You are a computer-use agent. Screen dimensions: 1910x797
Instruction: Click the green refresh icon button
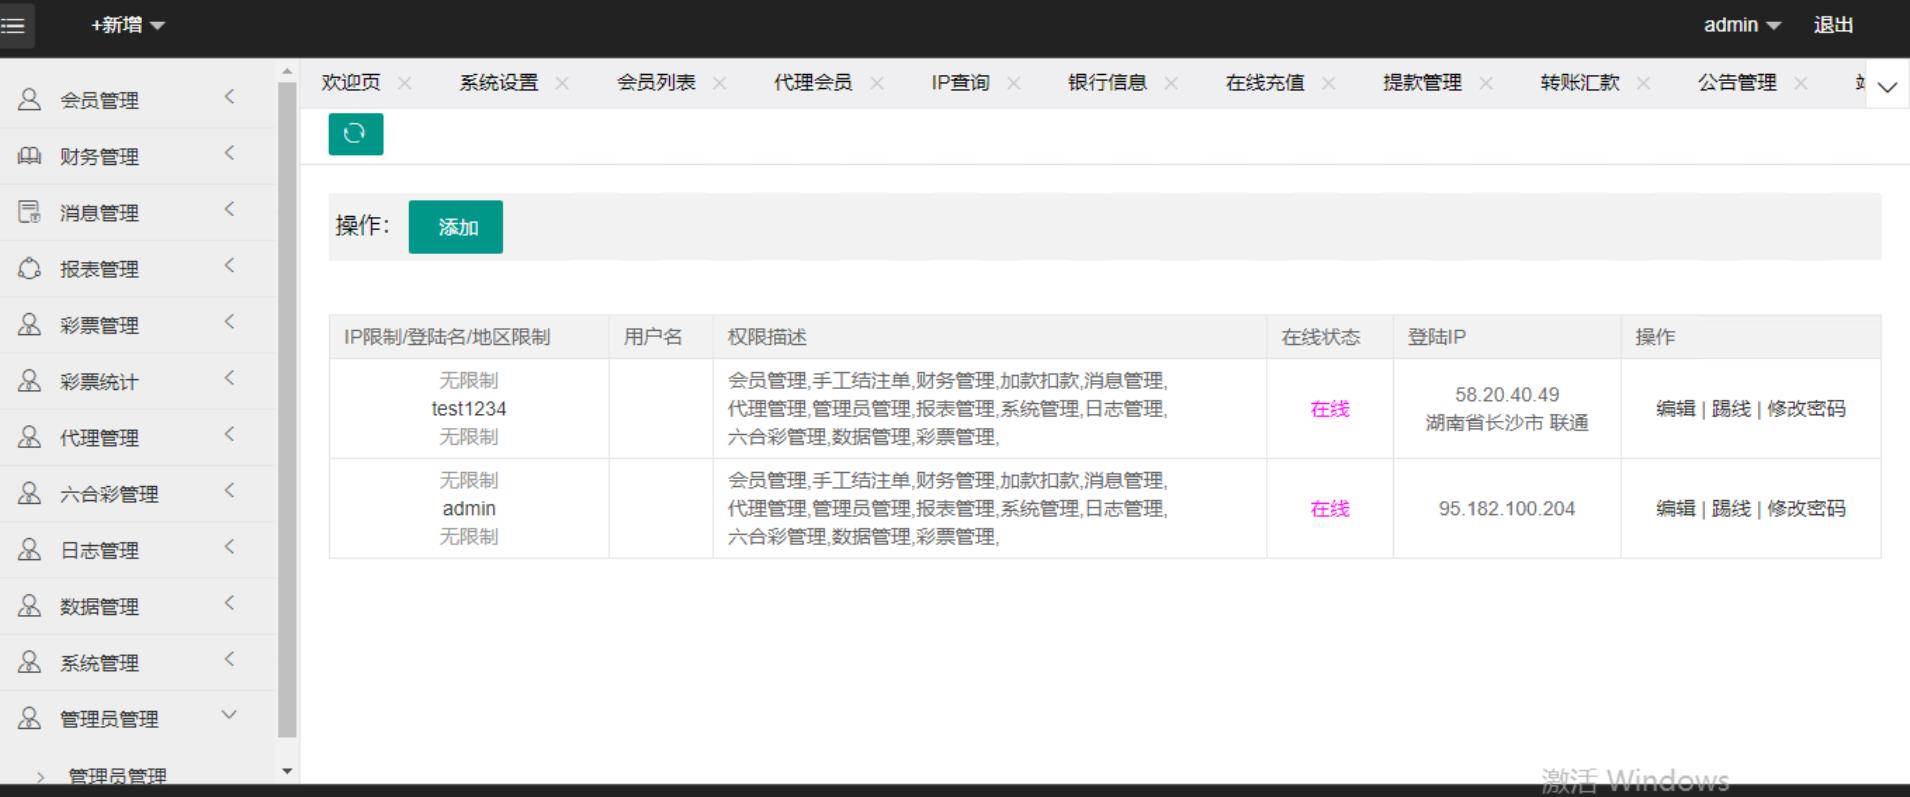tap(355, 134)
